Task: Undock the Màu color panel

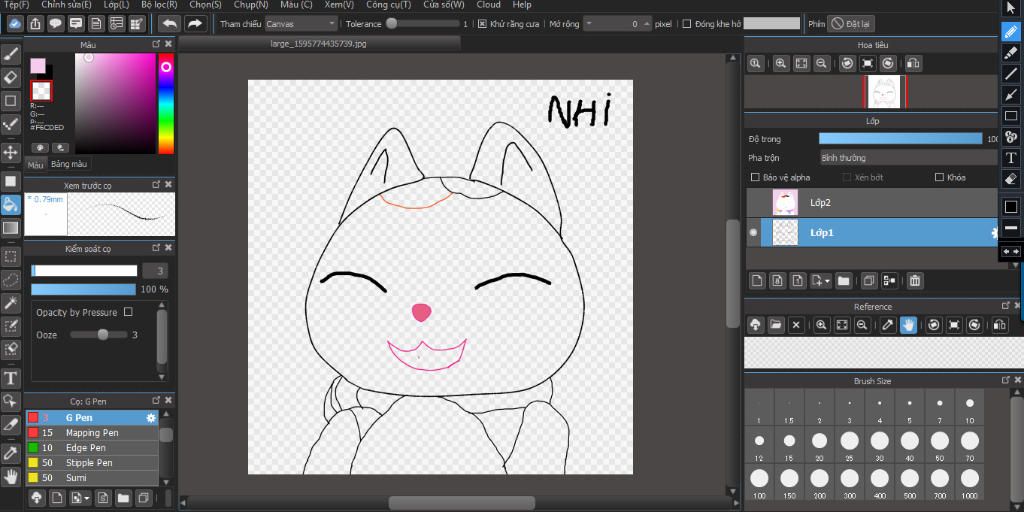Action: point(156,44)
